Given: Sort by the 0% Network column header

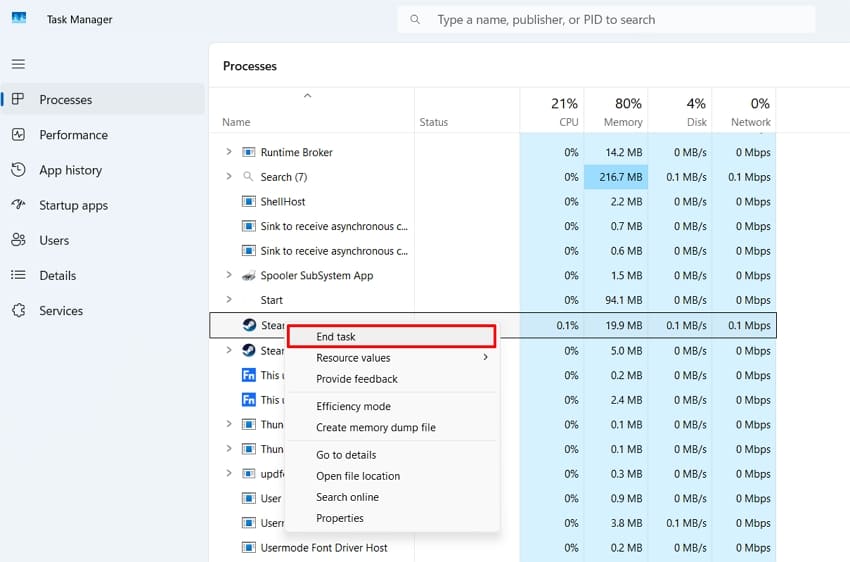Looking at the screenshot, I should (744, 111).
